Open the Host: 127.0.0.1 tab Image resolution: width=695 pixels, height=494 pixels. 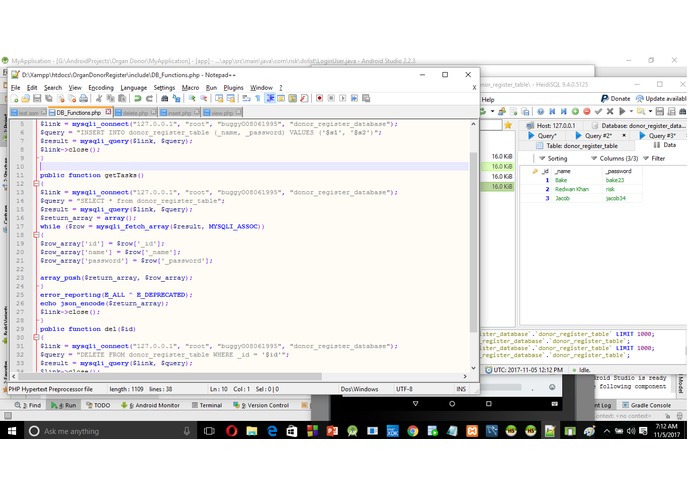coord(551,125)
